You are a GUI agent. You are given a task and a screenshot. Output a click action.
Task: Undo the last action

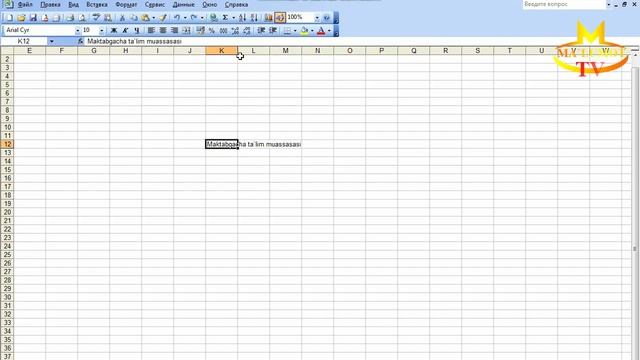coord(177,18)
